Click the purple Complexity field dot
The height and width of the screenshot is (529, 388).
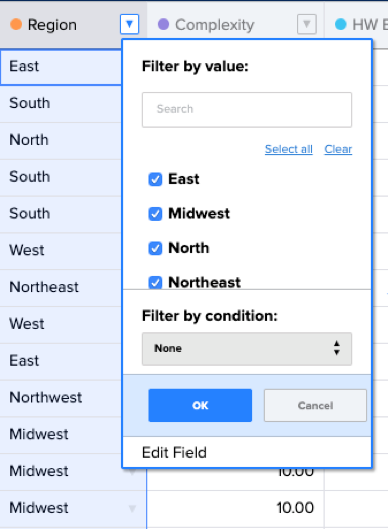(x=163, y=24)
